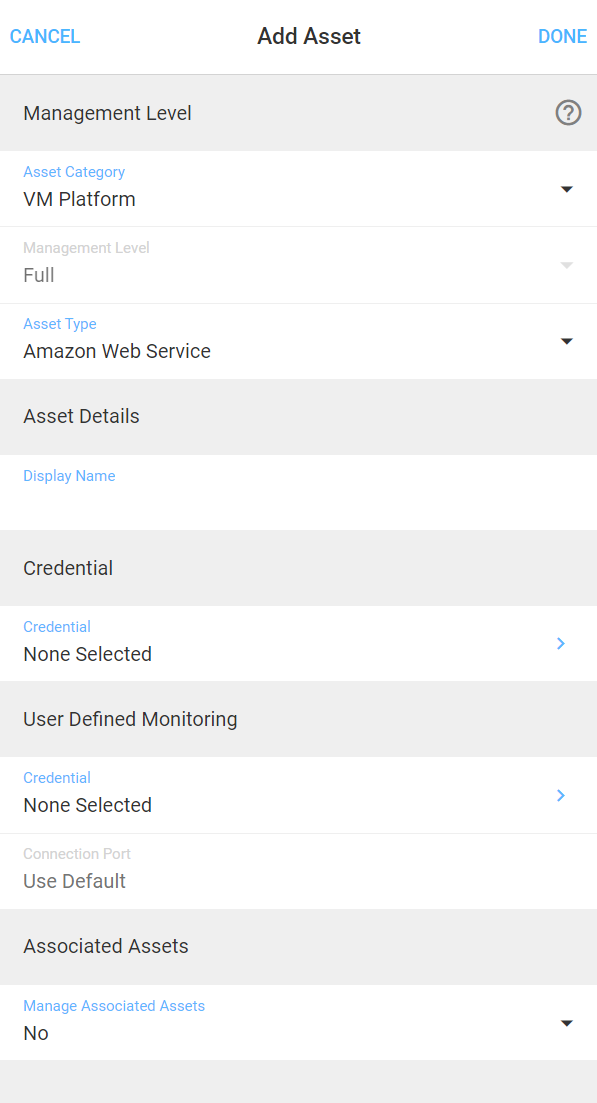Screen dimensions: 597x1103
Task: Open the Management Level help icon
Action: pyautogui.click(x=568, y=113)
